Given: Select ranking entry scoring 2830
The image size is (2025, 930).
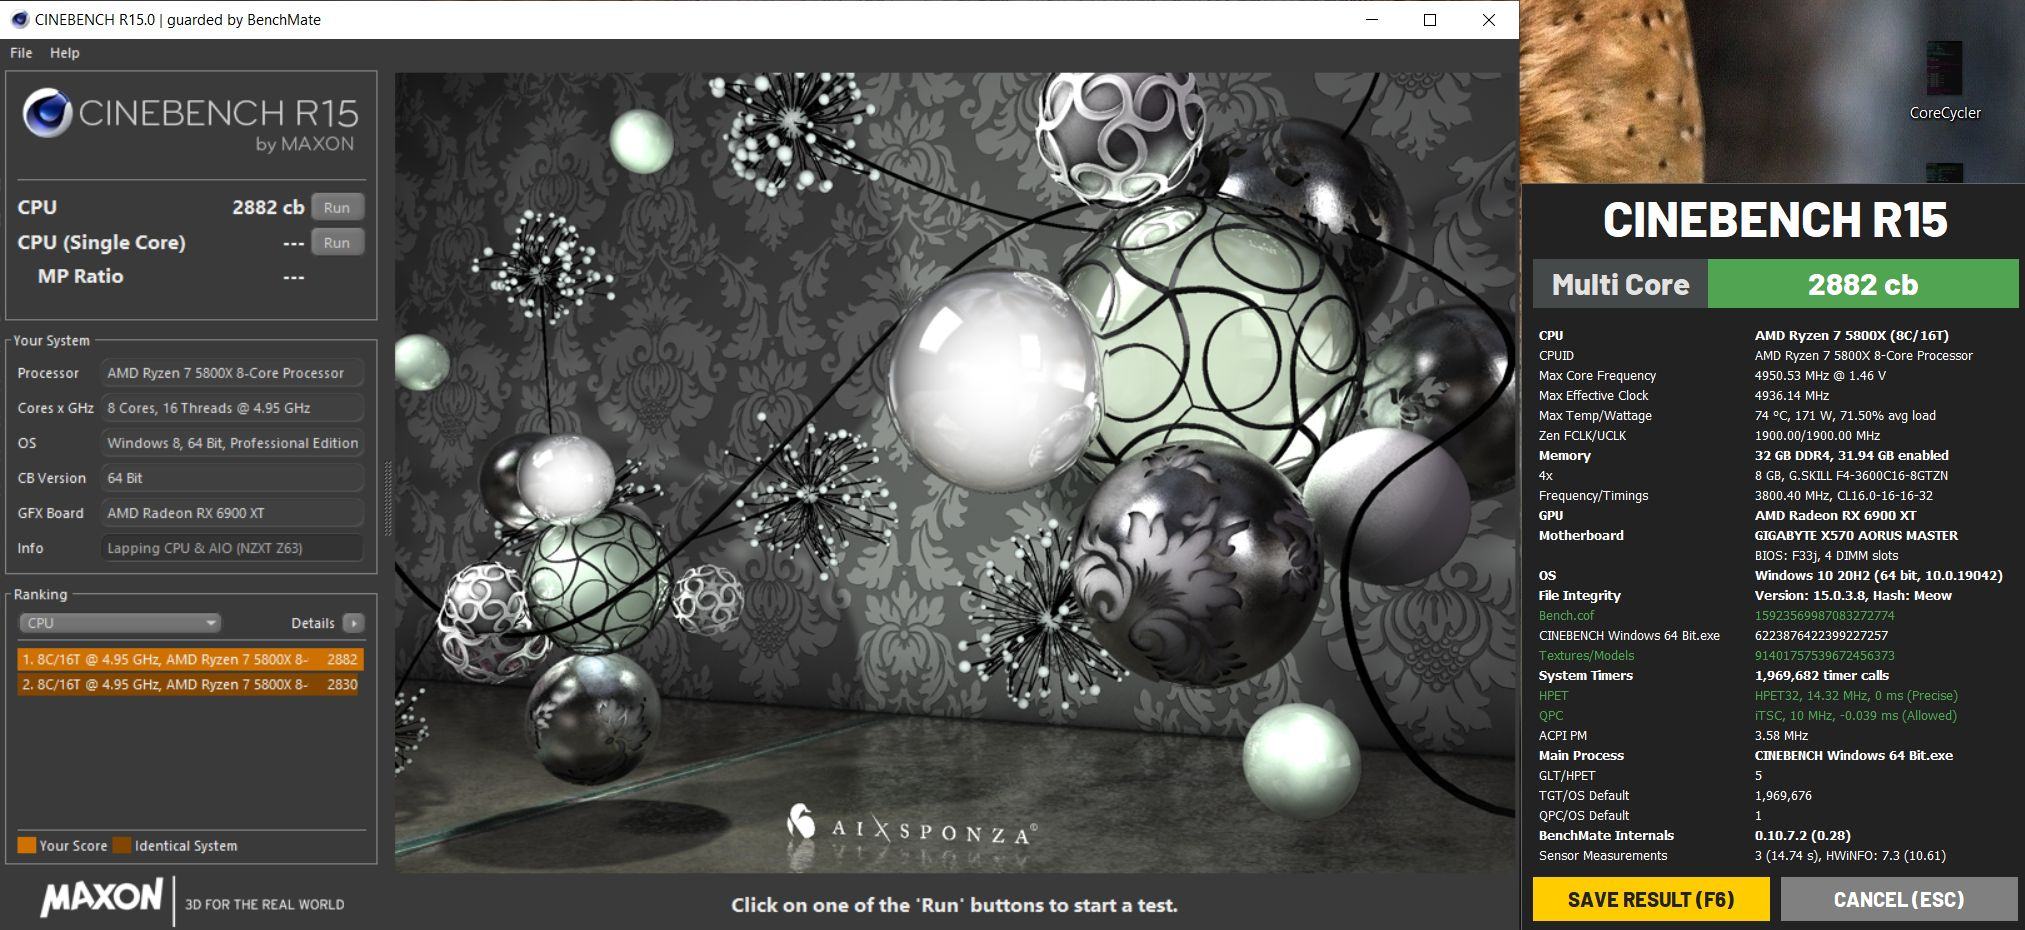Looking at the screenshot, I should point(189,685).
